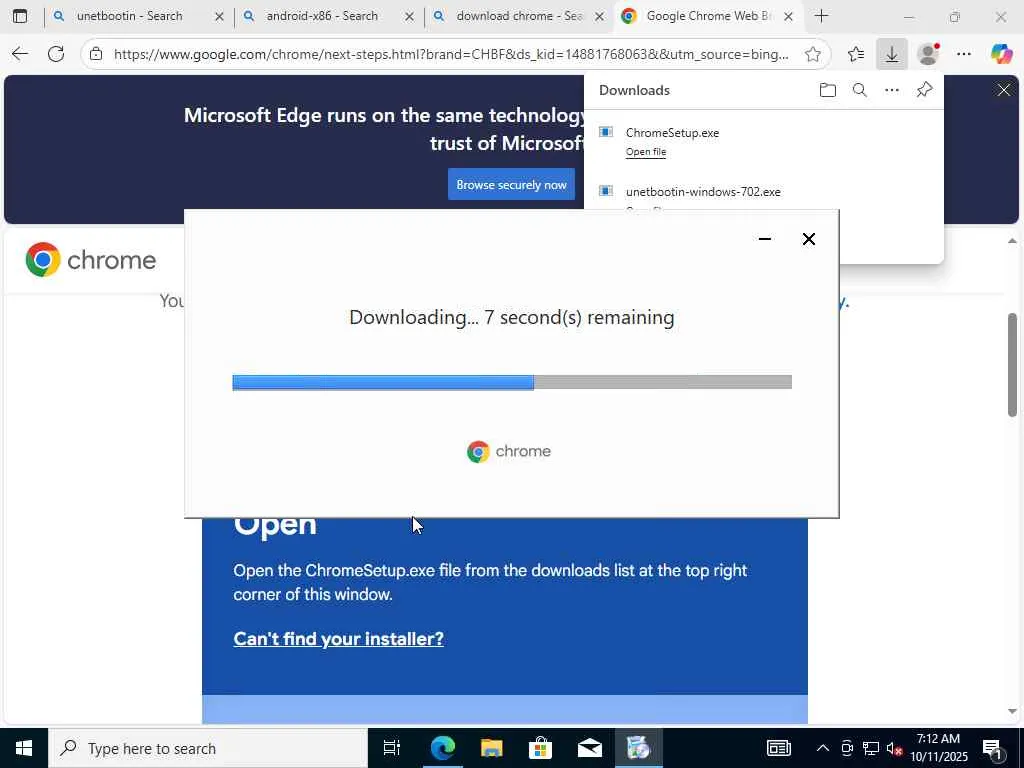
Task: Add this page to favorites with the star icon
Action: tap(812, 54)
